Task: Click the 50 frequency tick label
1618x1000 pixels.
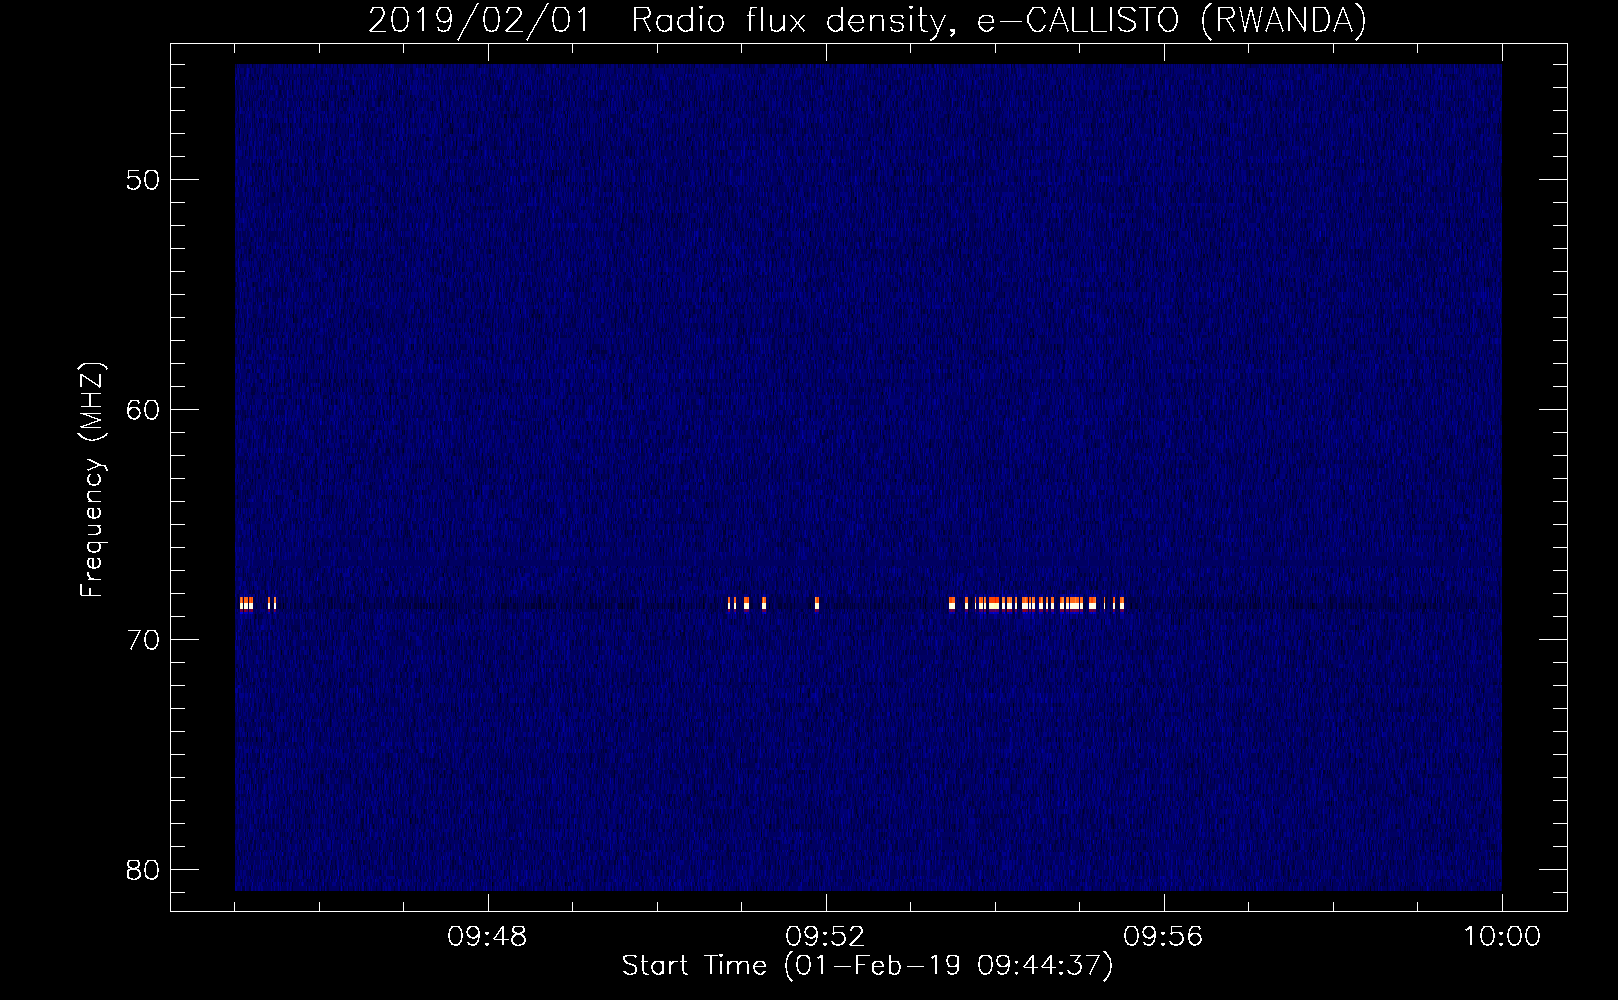Action: (x=143, y=180)
